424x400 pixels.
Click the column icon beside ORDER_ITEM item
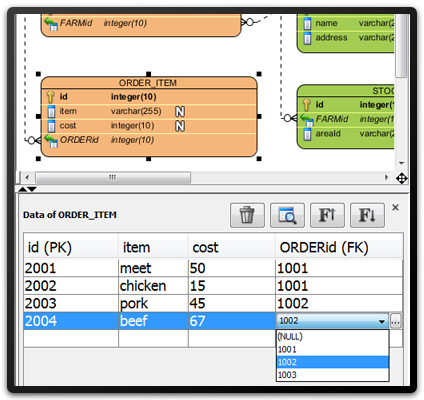click(51, 111)
